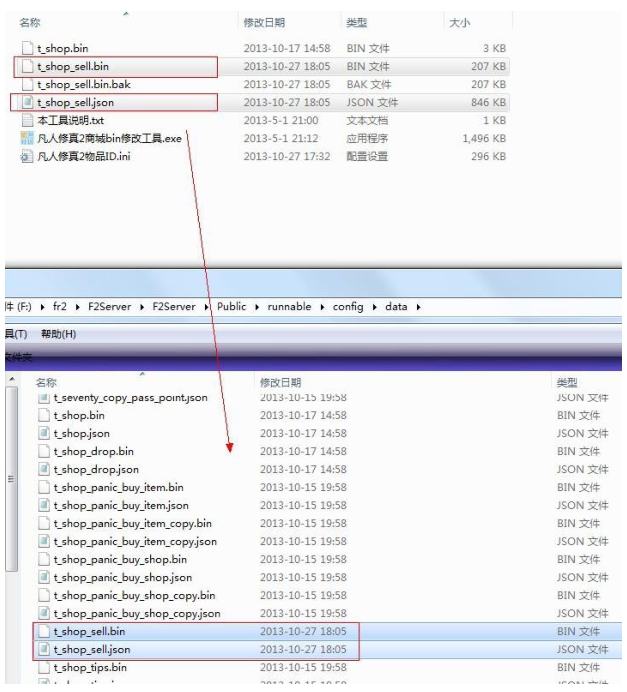Expand the arrow after data breadcrumb

point(418,307)
